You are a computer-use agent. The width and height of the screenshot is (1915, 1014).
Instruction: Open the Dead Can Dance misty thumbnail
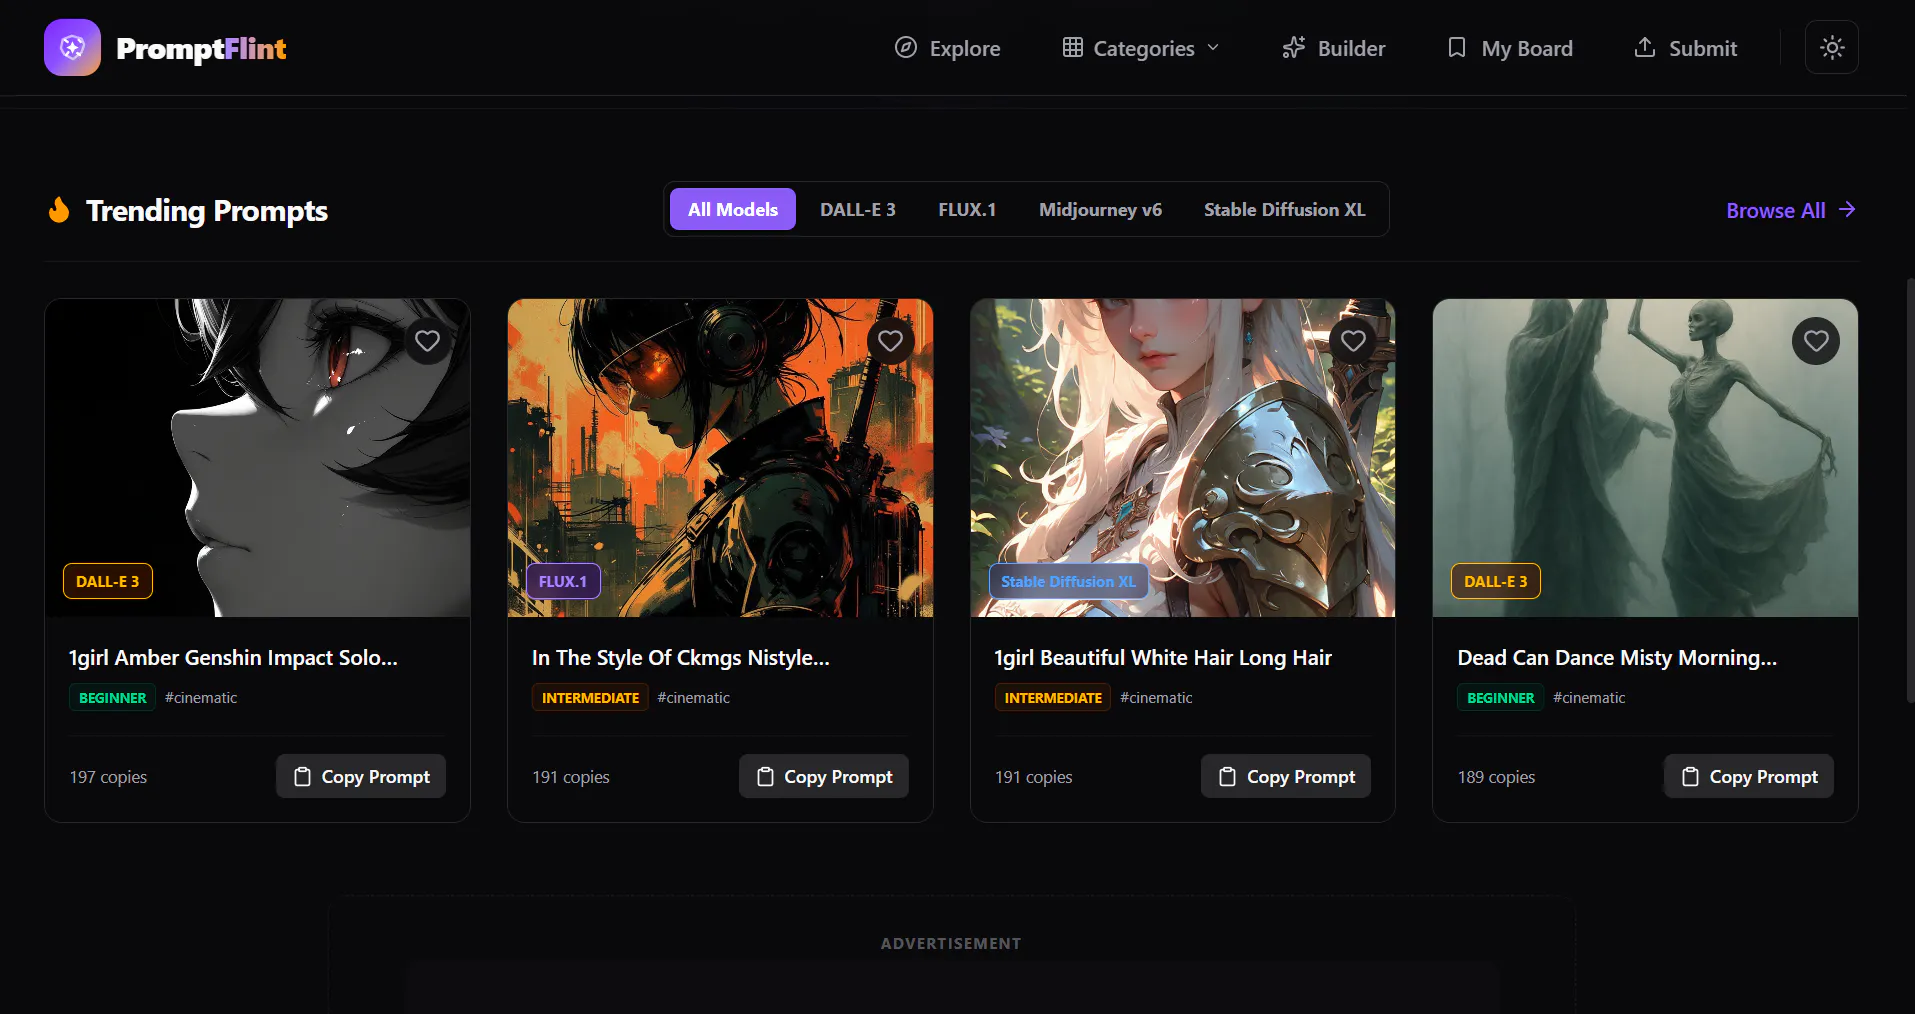coord(1645,458)
